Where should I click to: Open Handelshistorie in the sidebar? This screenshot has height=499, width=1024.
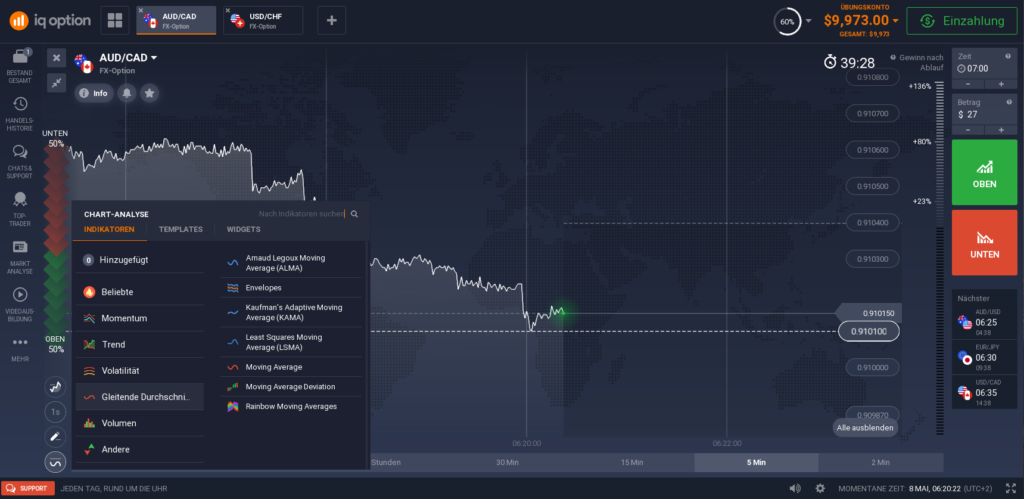(x=20, y=114)
